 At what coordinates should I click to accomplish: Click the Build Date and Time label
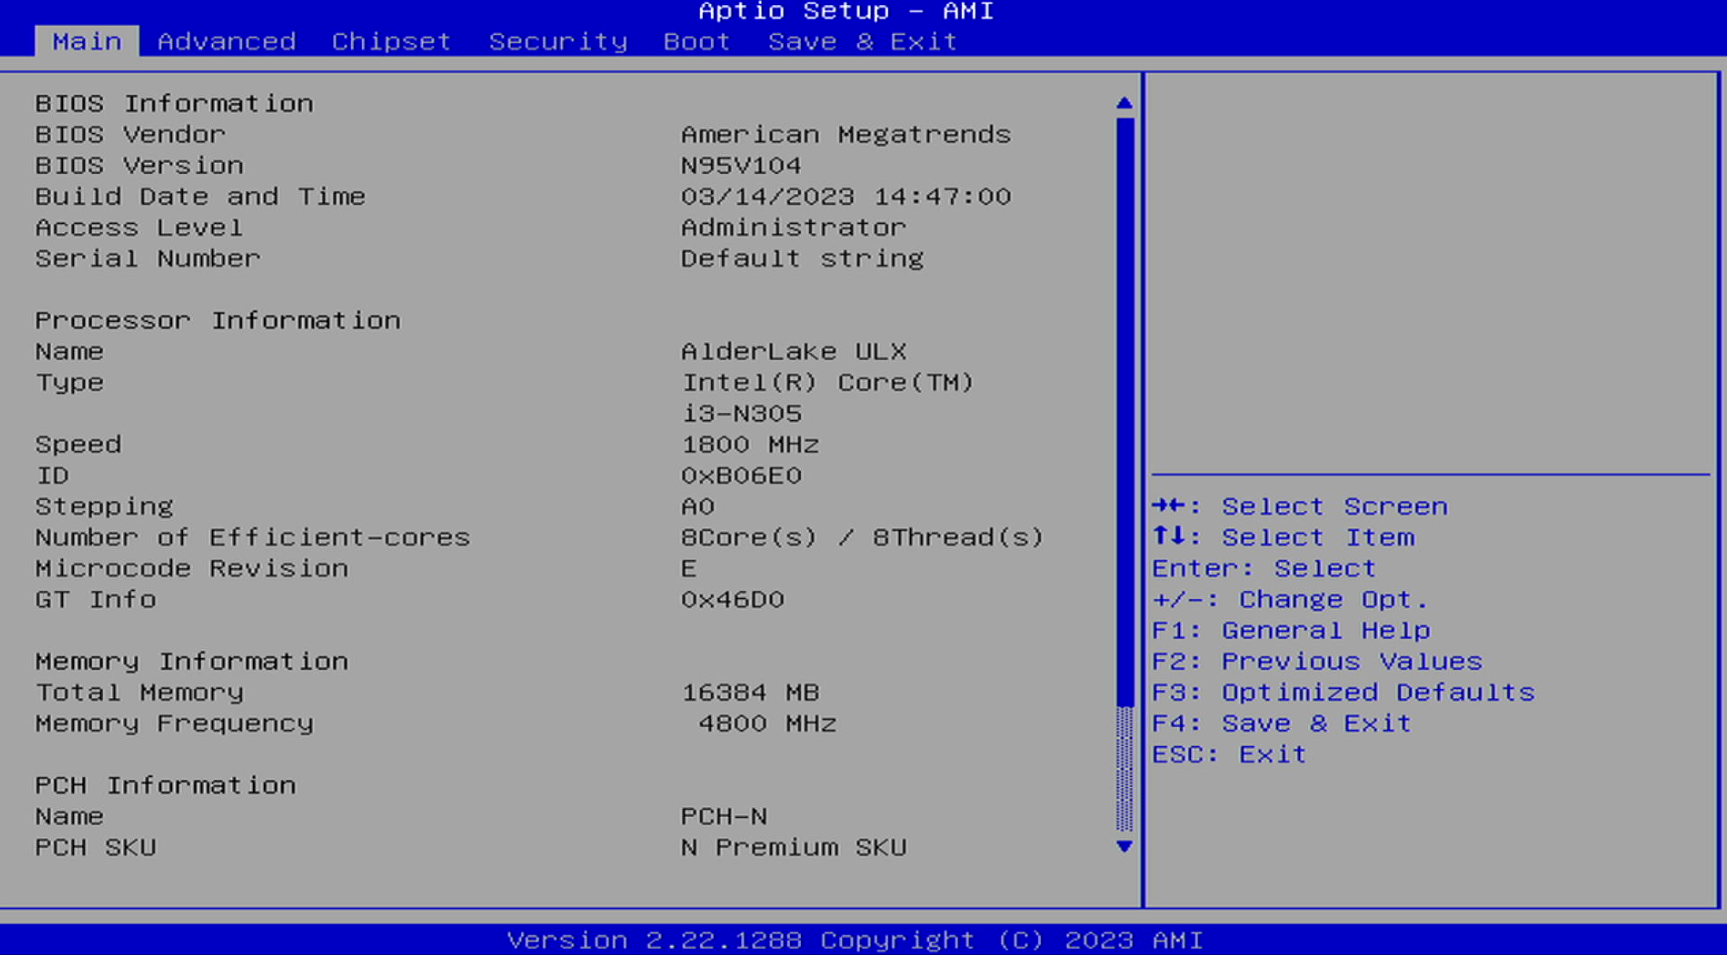(x=200, y=196)
